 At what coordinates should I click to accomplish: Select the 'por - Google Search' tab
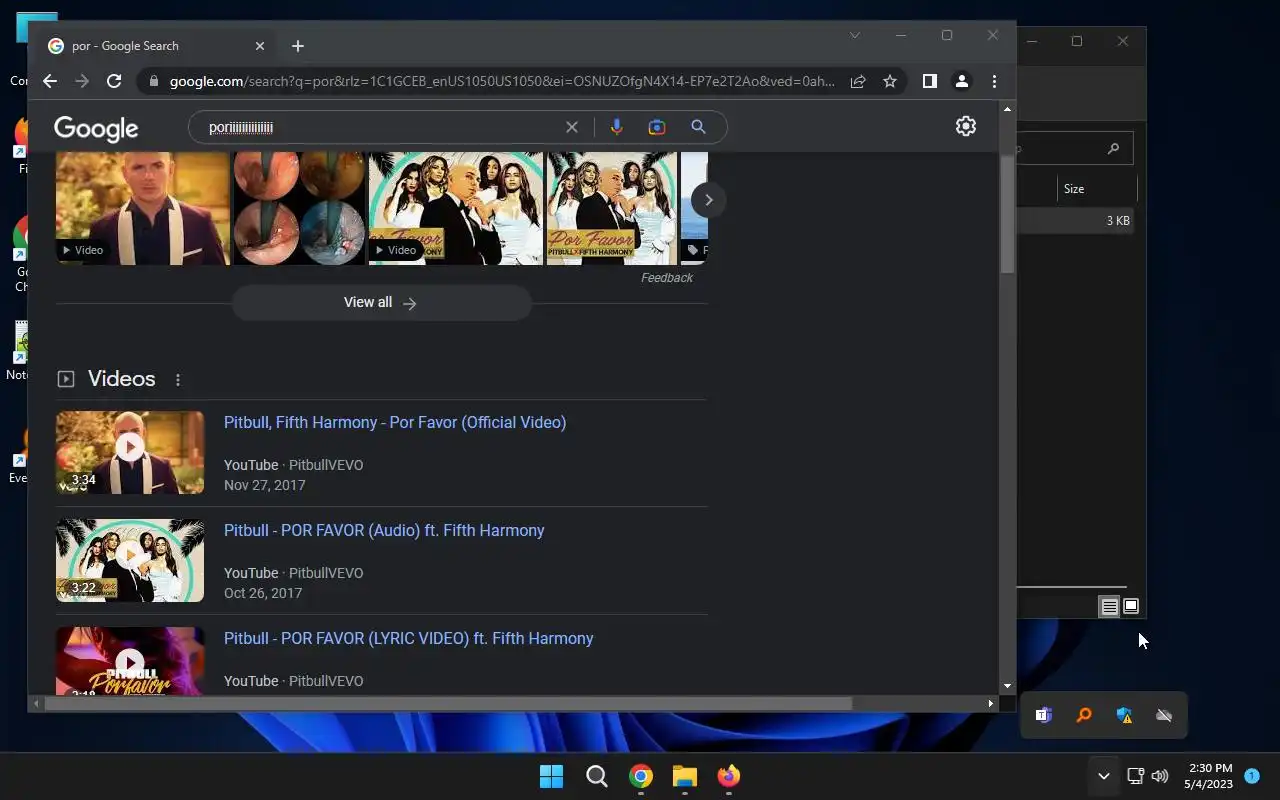(x=155, y=46)
